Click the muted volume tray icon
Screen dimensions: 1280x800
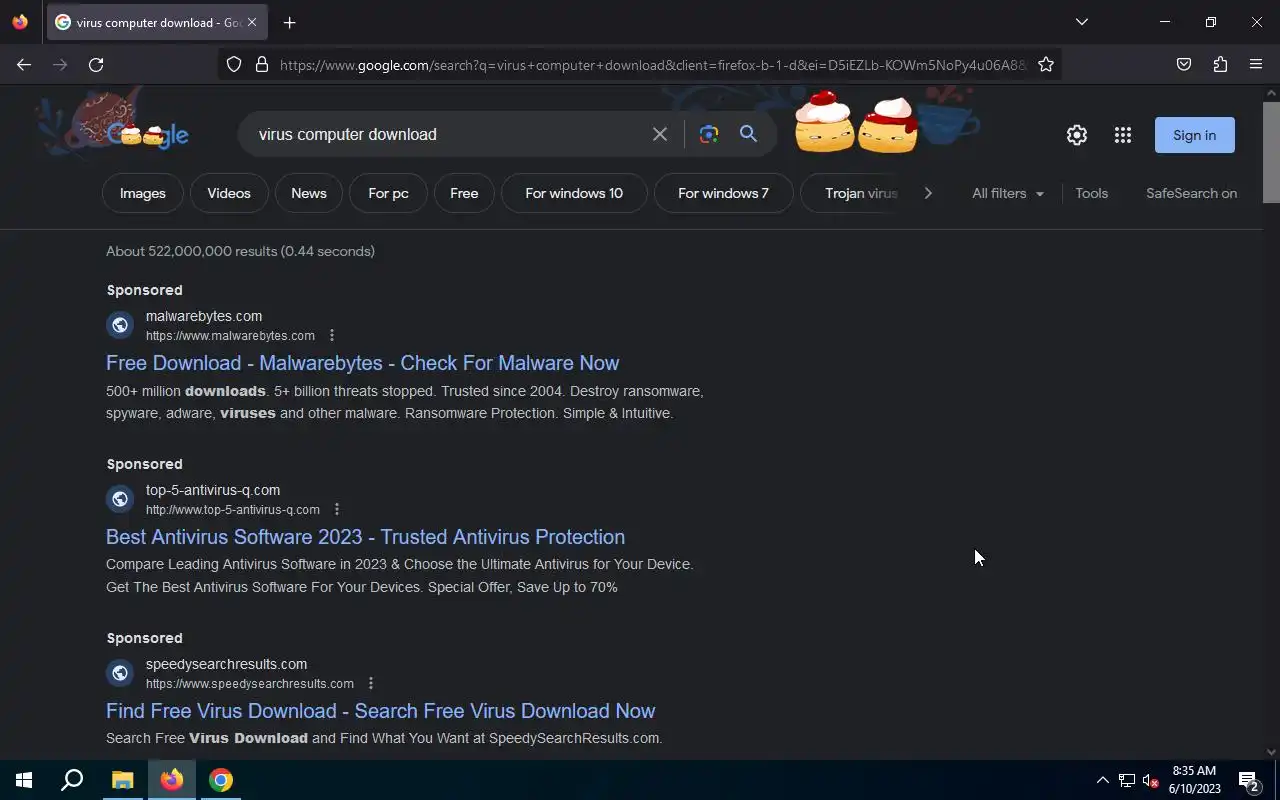1150,780
